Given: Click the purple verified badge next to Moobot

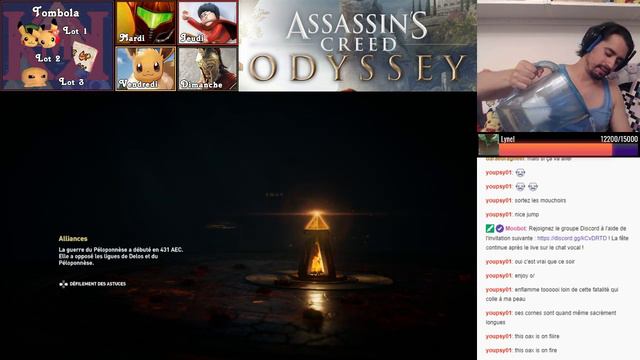Looking at the screenshot, I should point(500,229).
